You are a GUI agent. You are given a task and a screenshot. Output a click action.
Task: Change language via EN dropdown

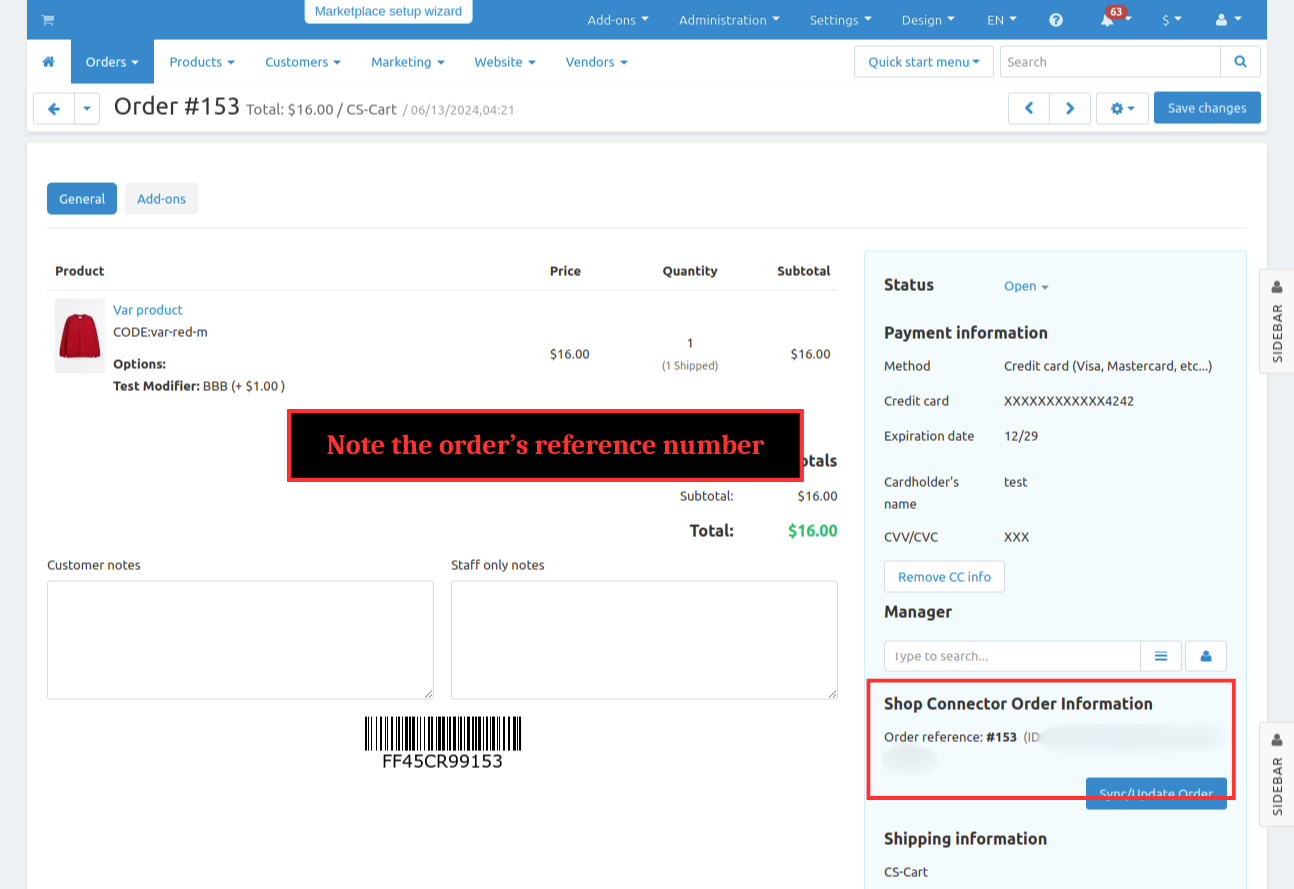click(1002, 20)
